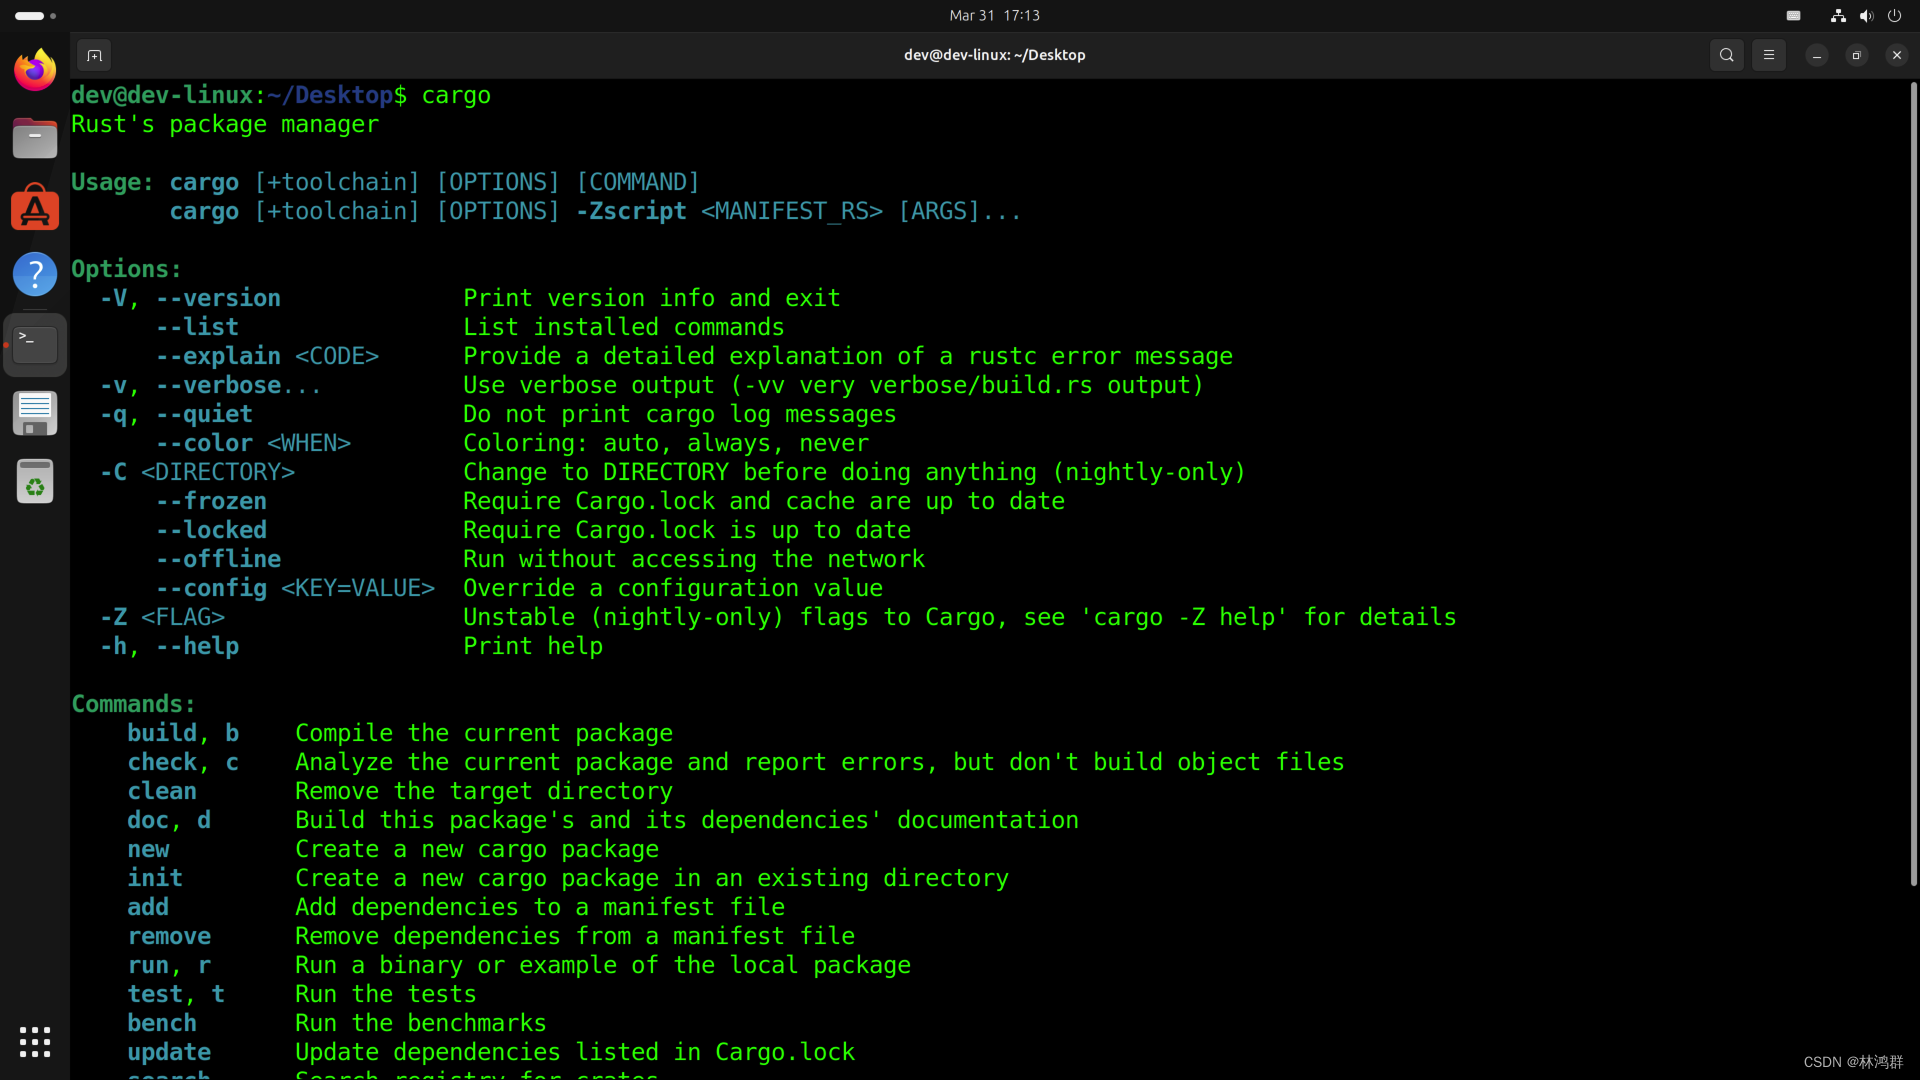1920x1080 pixels.
Task: Click the 'clean' command
Action: coord(162,791)
